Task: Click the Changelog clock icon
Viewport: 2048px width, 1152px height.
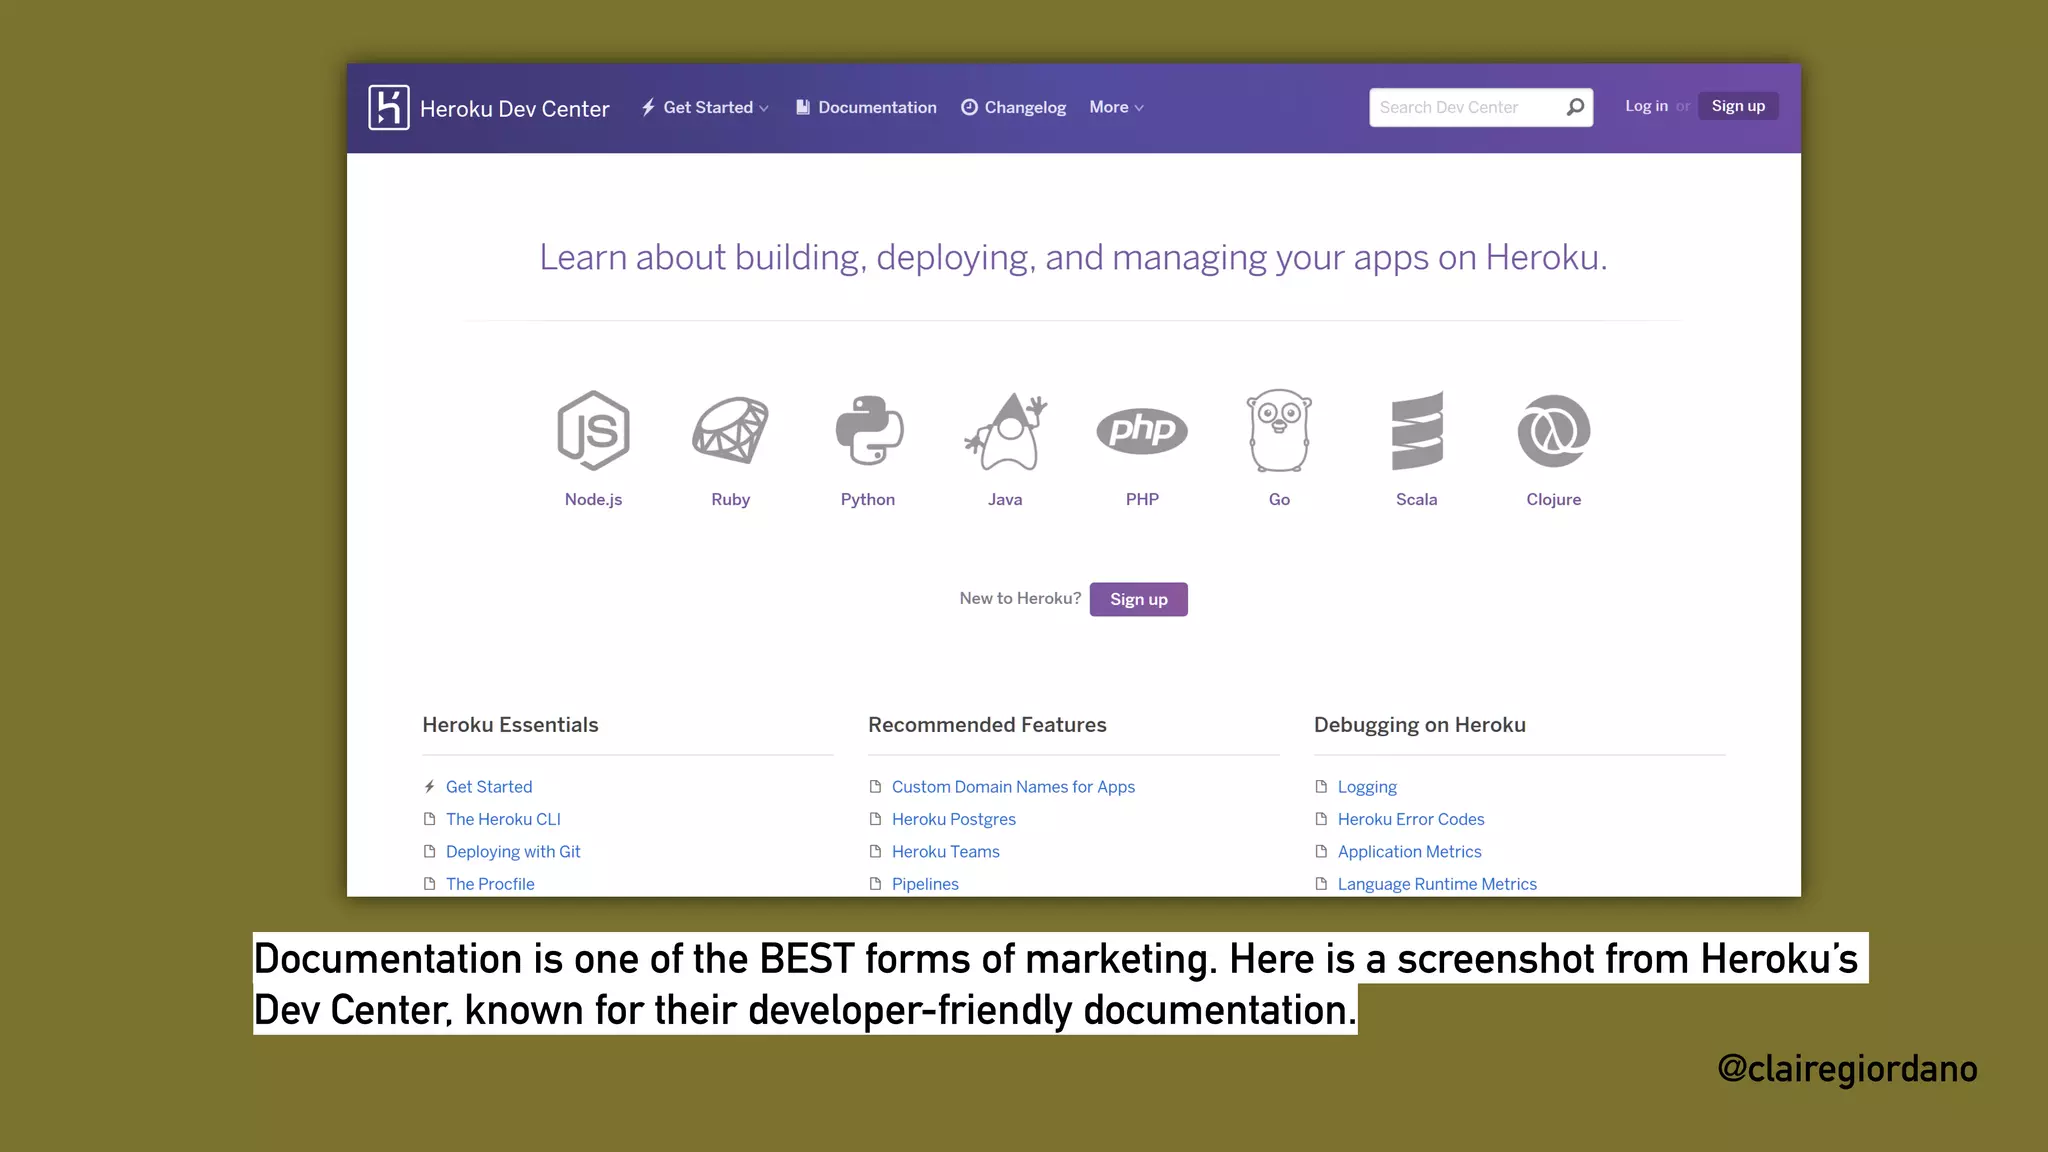Action: click(x=969, y=107)
